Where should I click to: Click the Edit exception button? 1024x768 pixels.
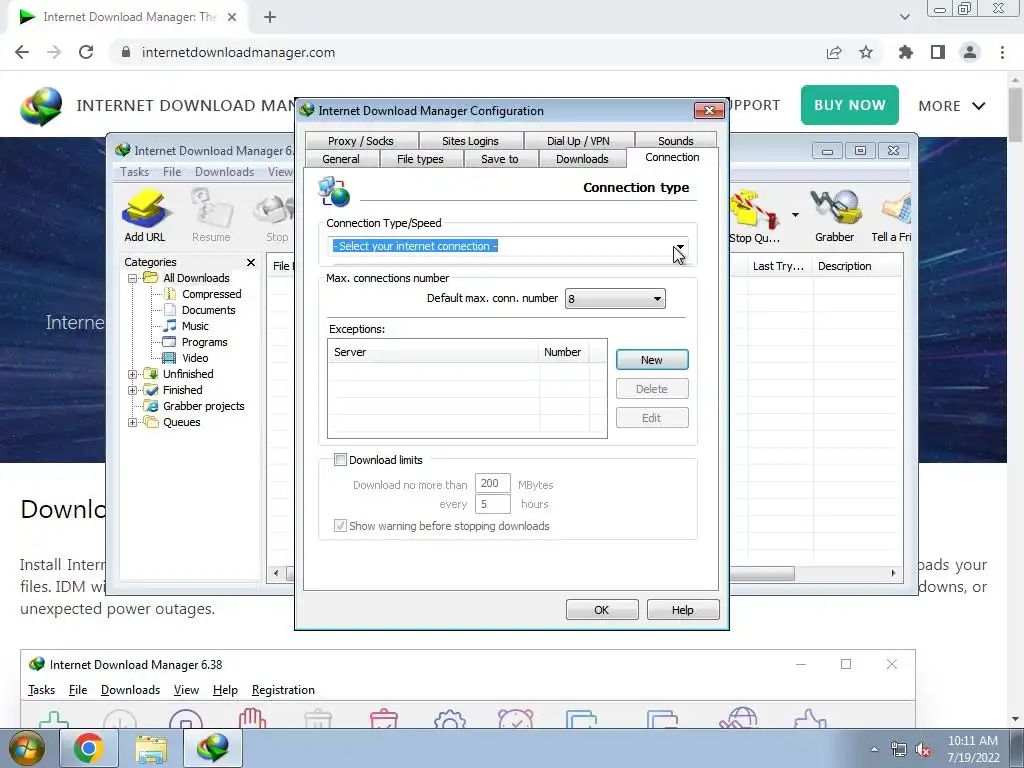click(x=652, y=418)
